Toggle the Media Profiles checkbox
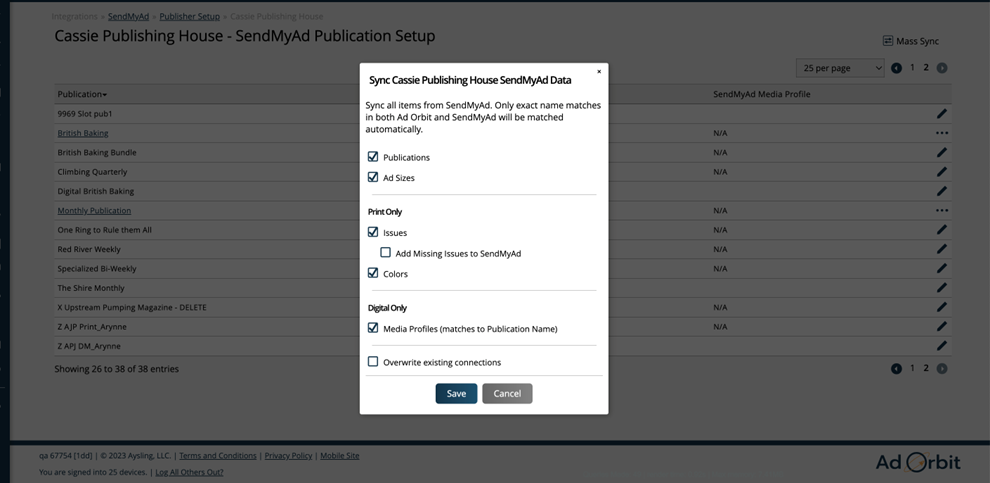This screenshot has height=483, width=990. (x=373, y=328)
